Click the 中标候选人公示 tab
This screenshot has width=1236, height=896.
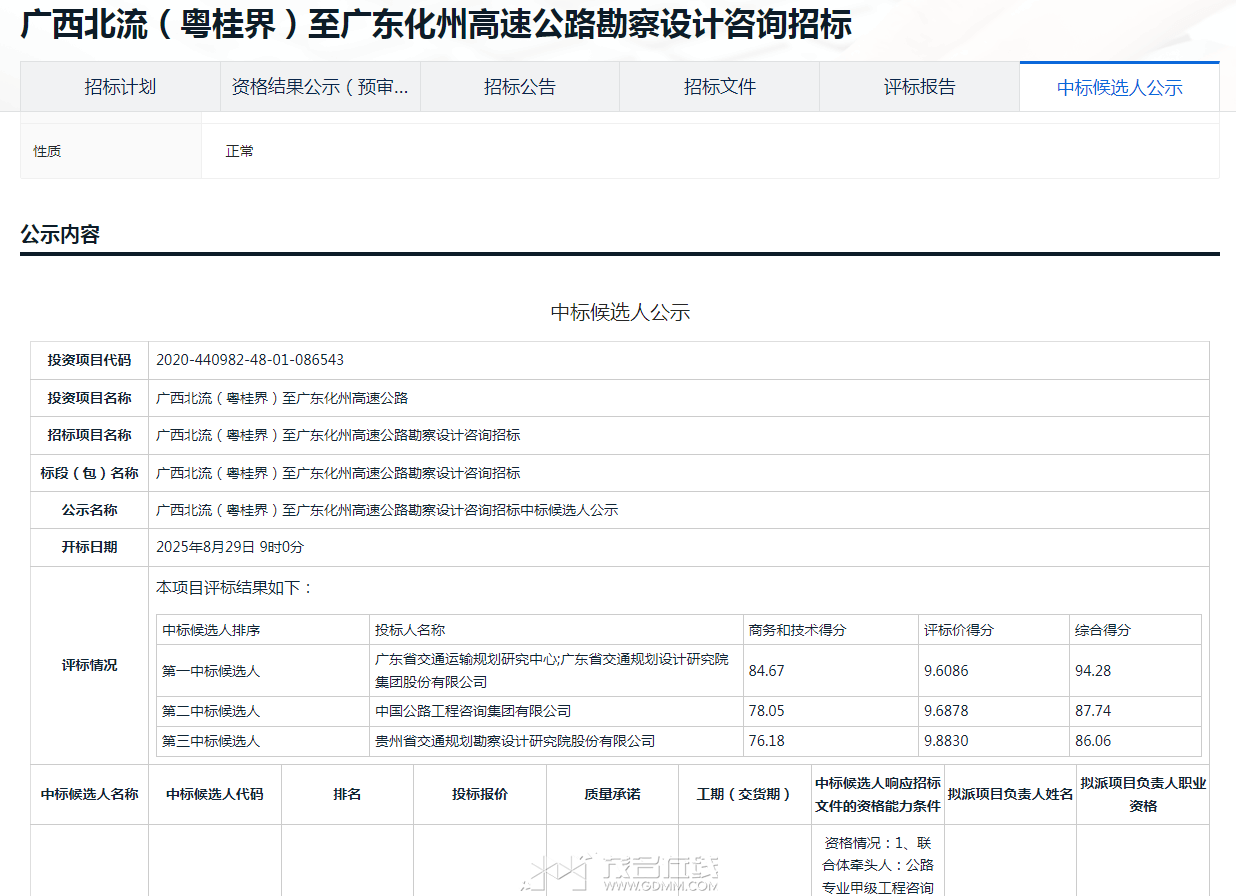(x=1120, y=88)
